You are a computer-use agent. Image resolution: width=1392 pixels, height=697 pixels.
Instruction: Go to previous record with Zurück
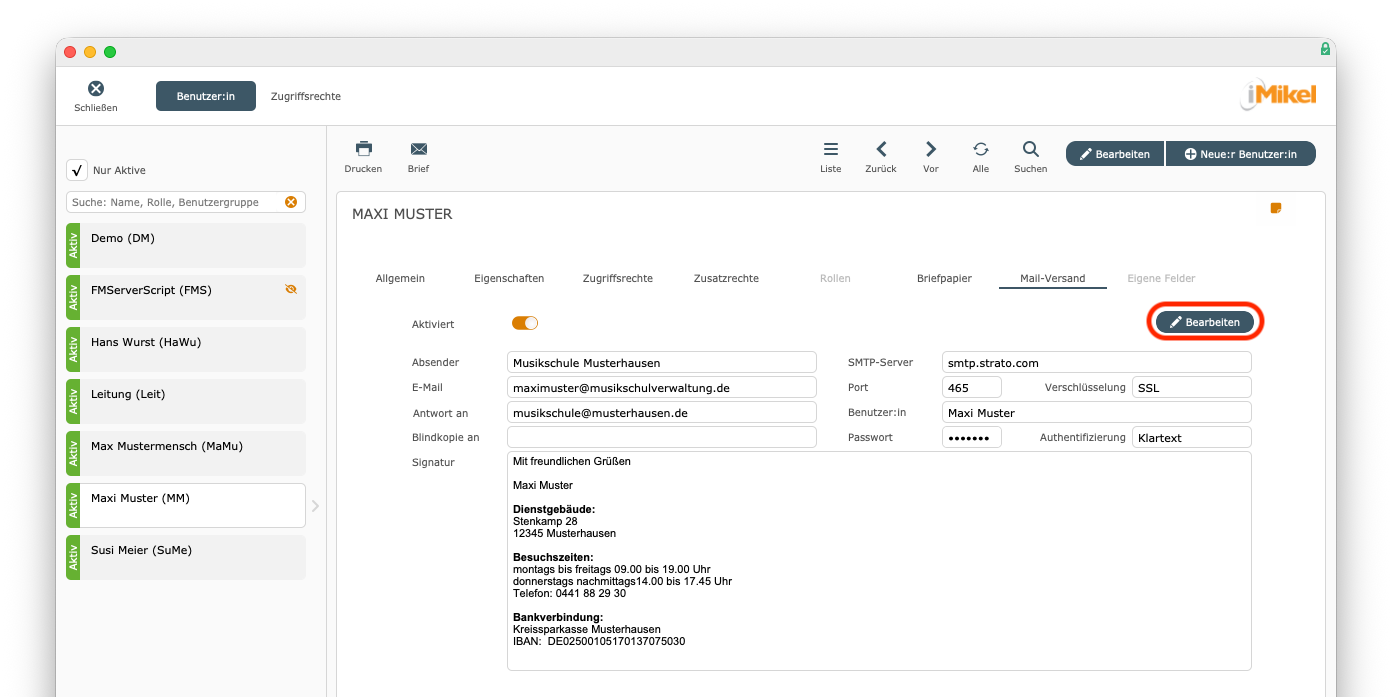(881, 149)
